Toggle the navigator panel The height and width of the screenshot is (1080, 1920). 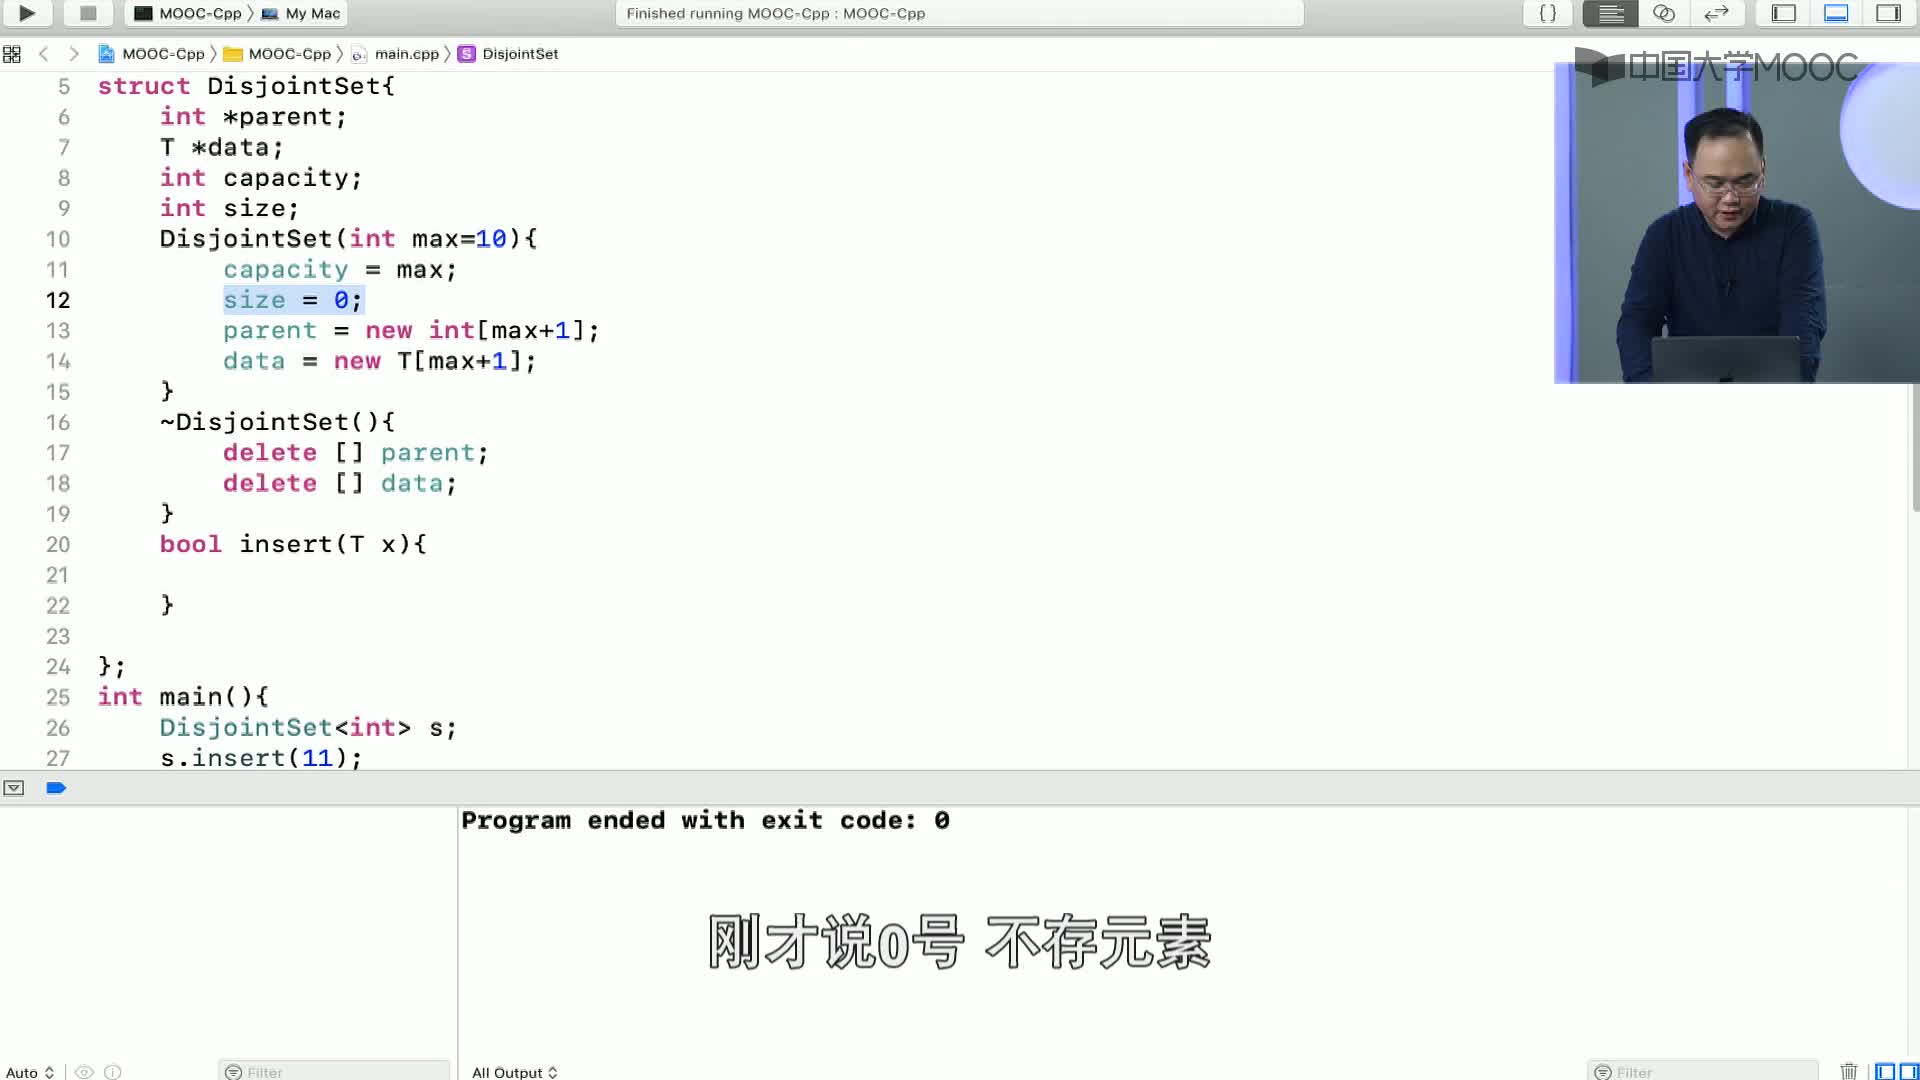click(1784, 13)
